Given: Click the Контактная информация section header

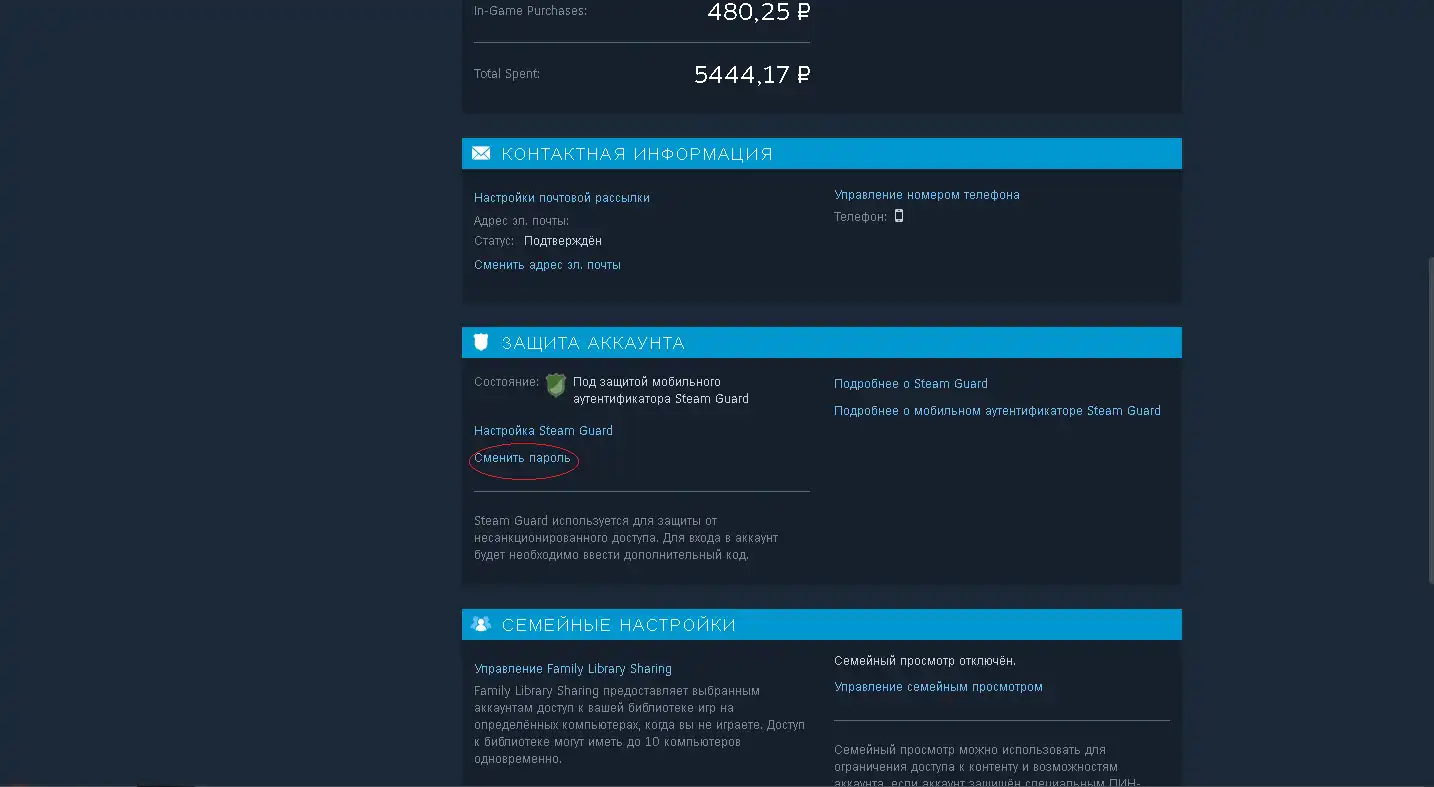Looking at the screenshot, I should point(822,154).
